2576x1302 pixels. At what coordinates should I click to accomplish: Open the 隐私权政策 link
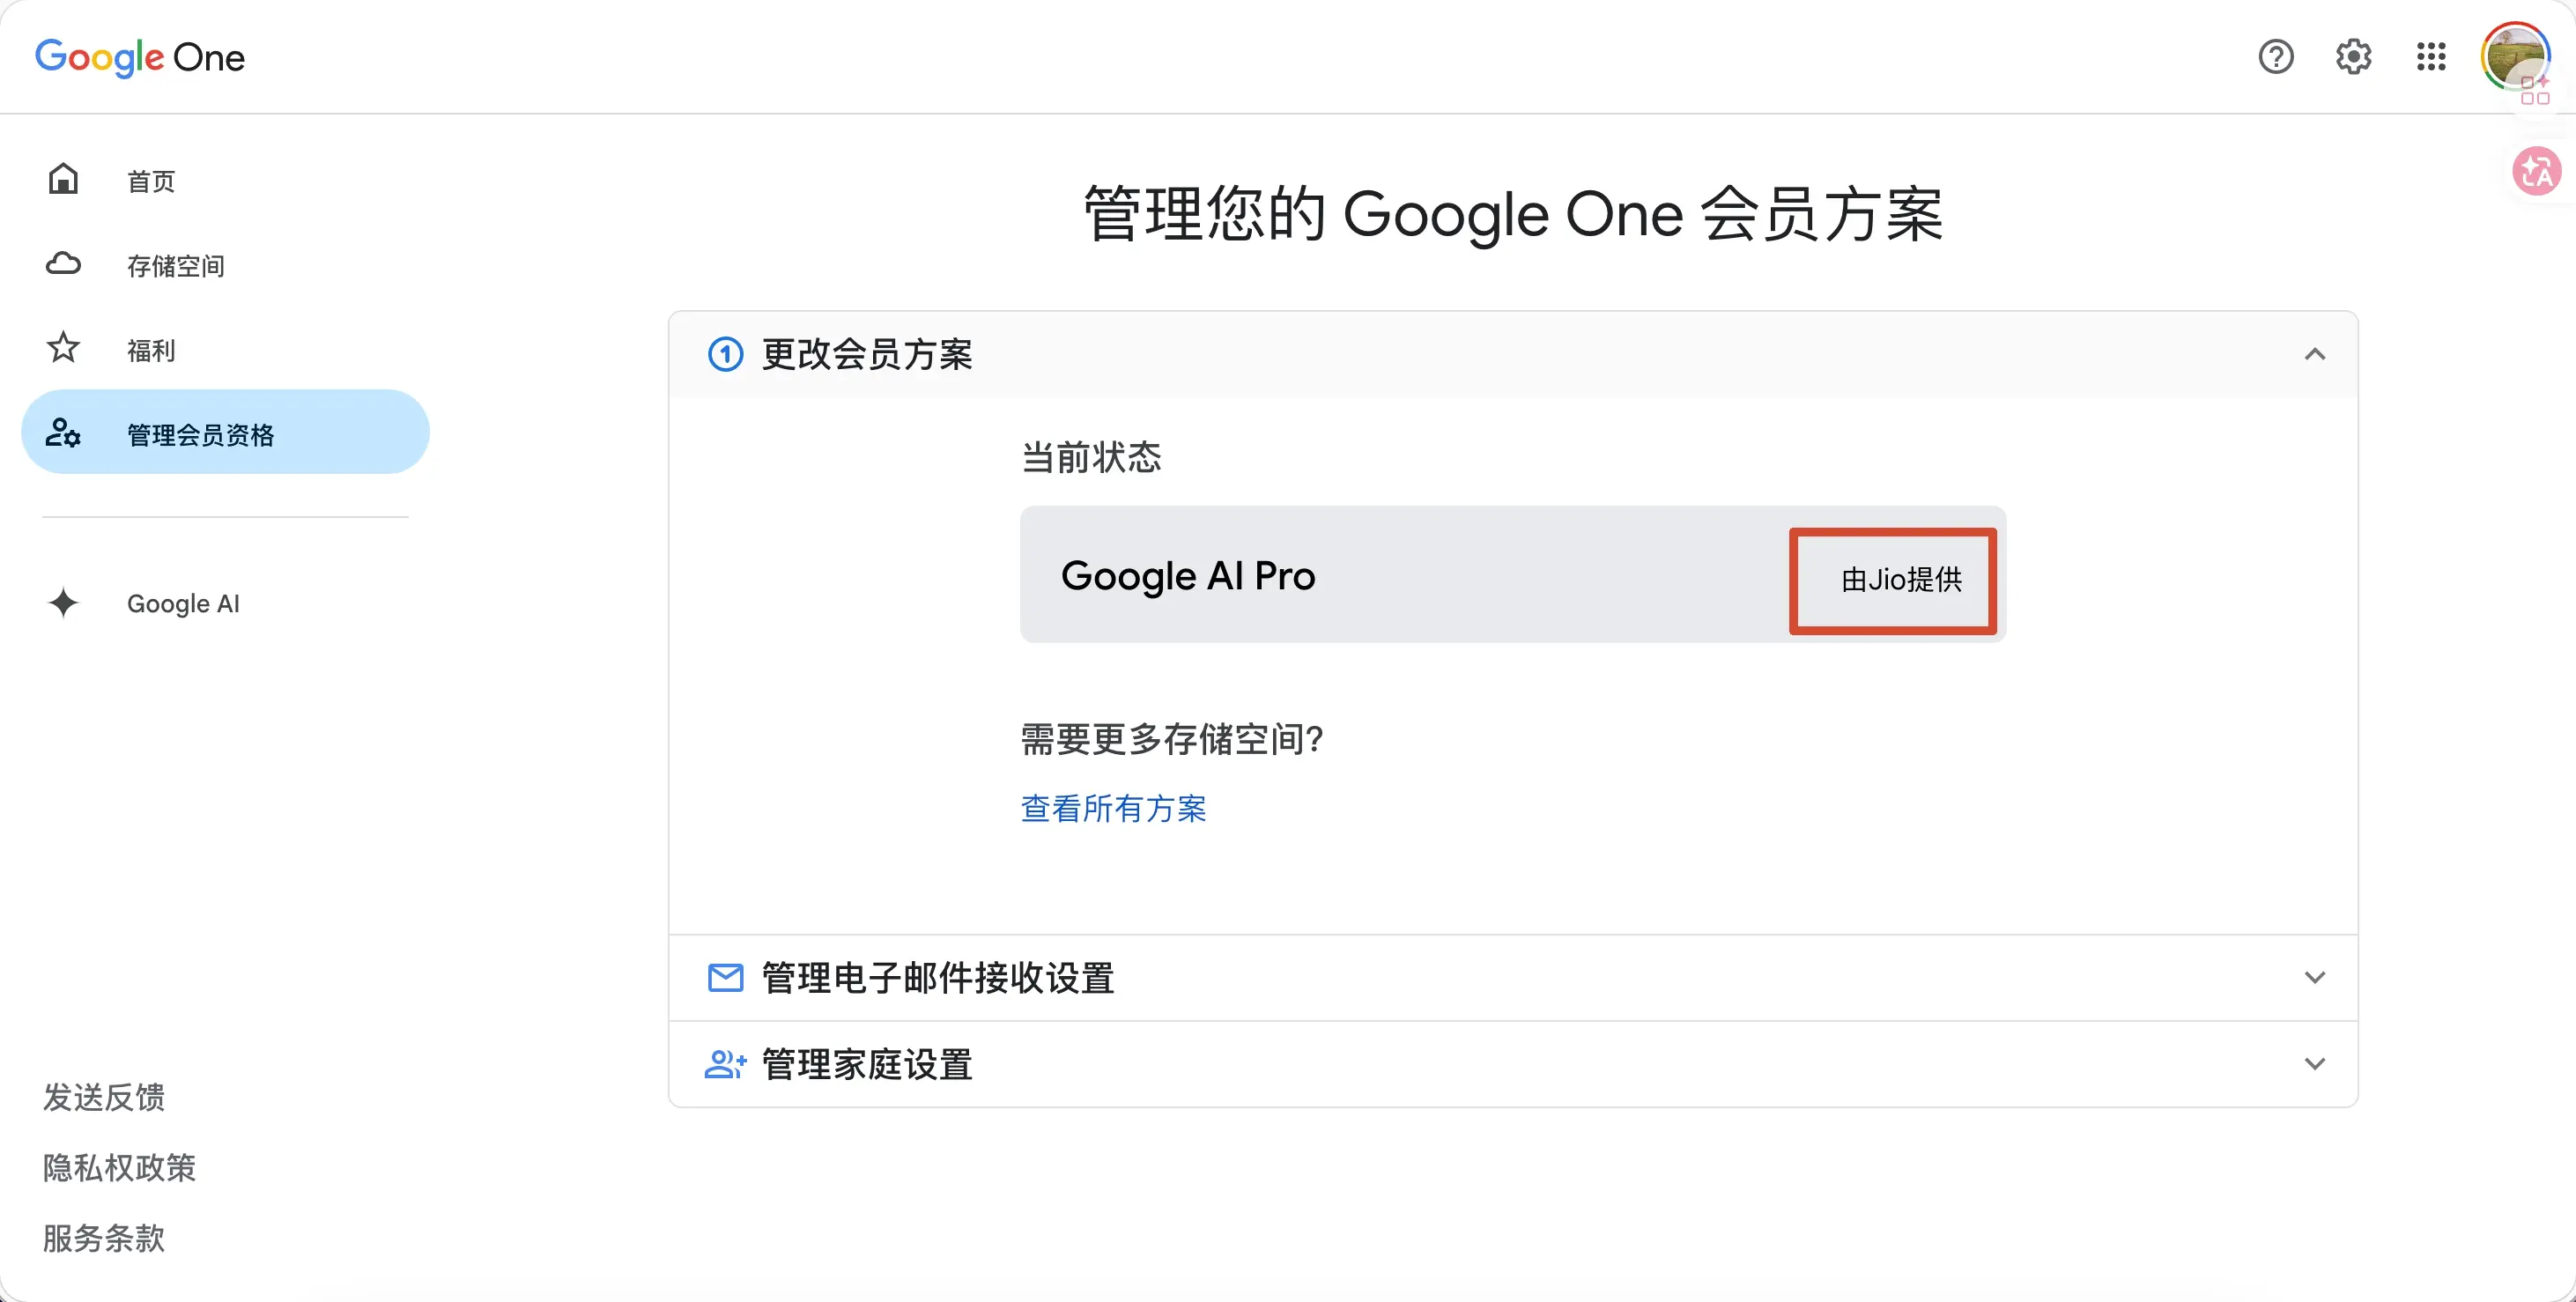[x=119, y=1168]
